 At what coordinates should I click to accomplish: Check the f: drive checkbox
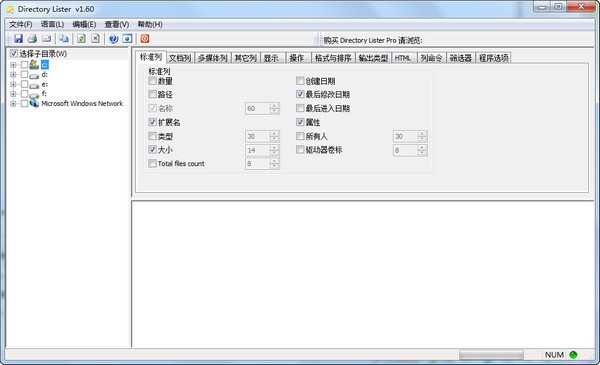pyautogui.click(x=24, y=94)
